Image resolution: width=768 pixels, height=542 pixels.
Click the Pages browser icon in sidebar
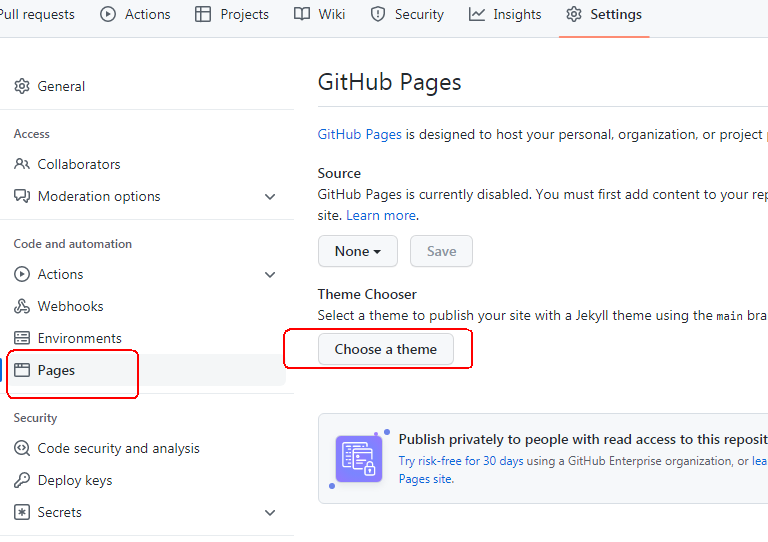point(22,370)
